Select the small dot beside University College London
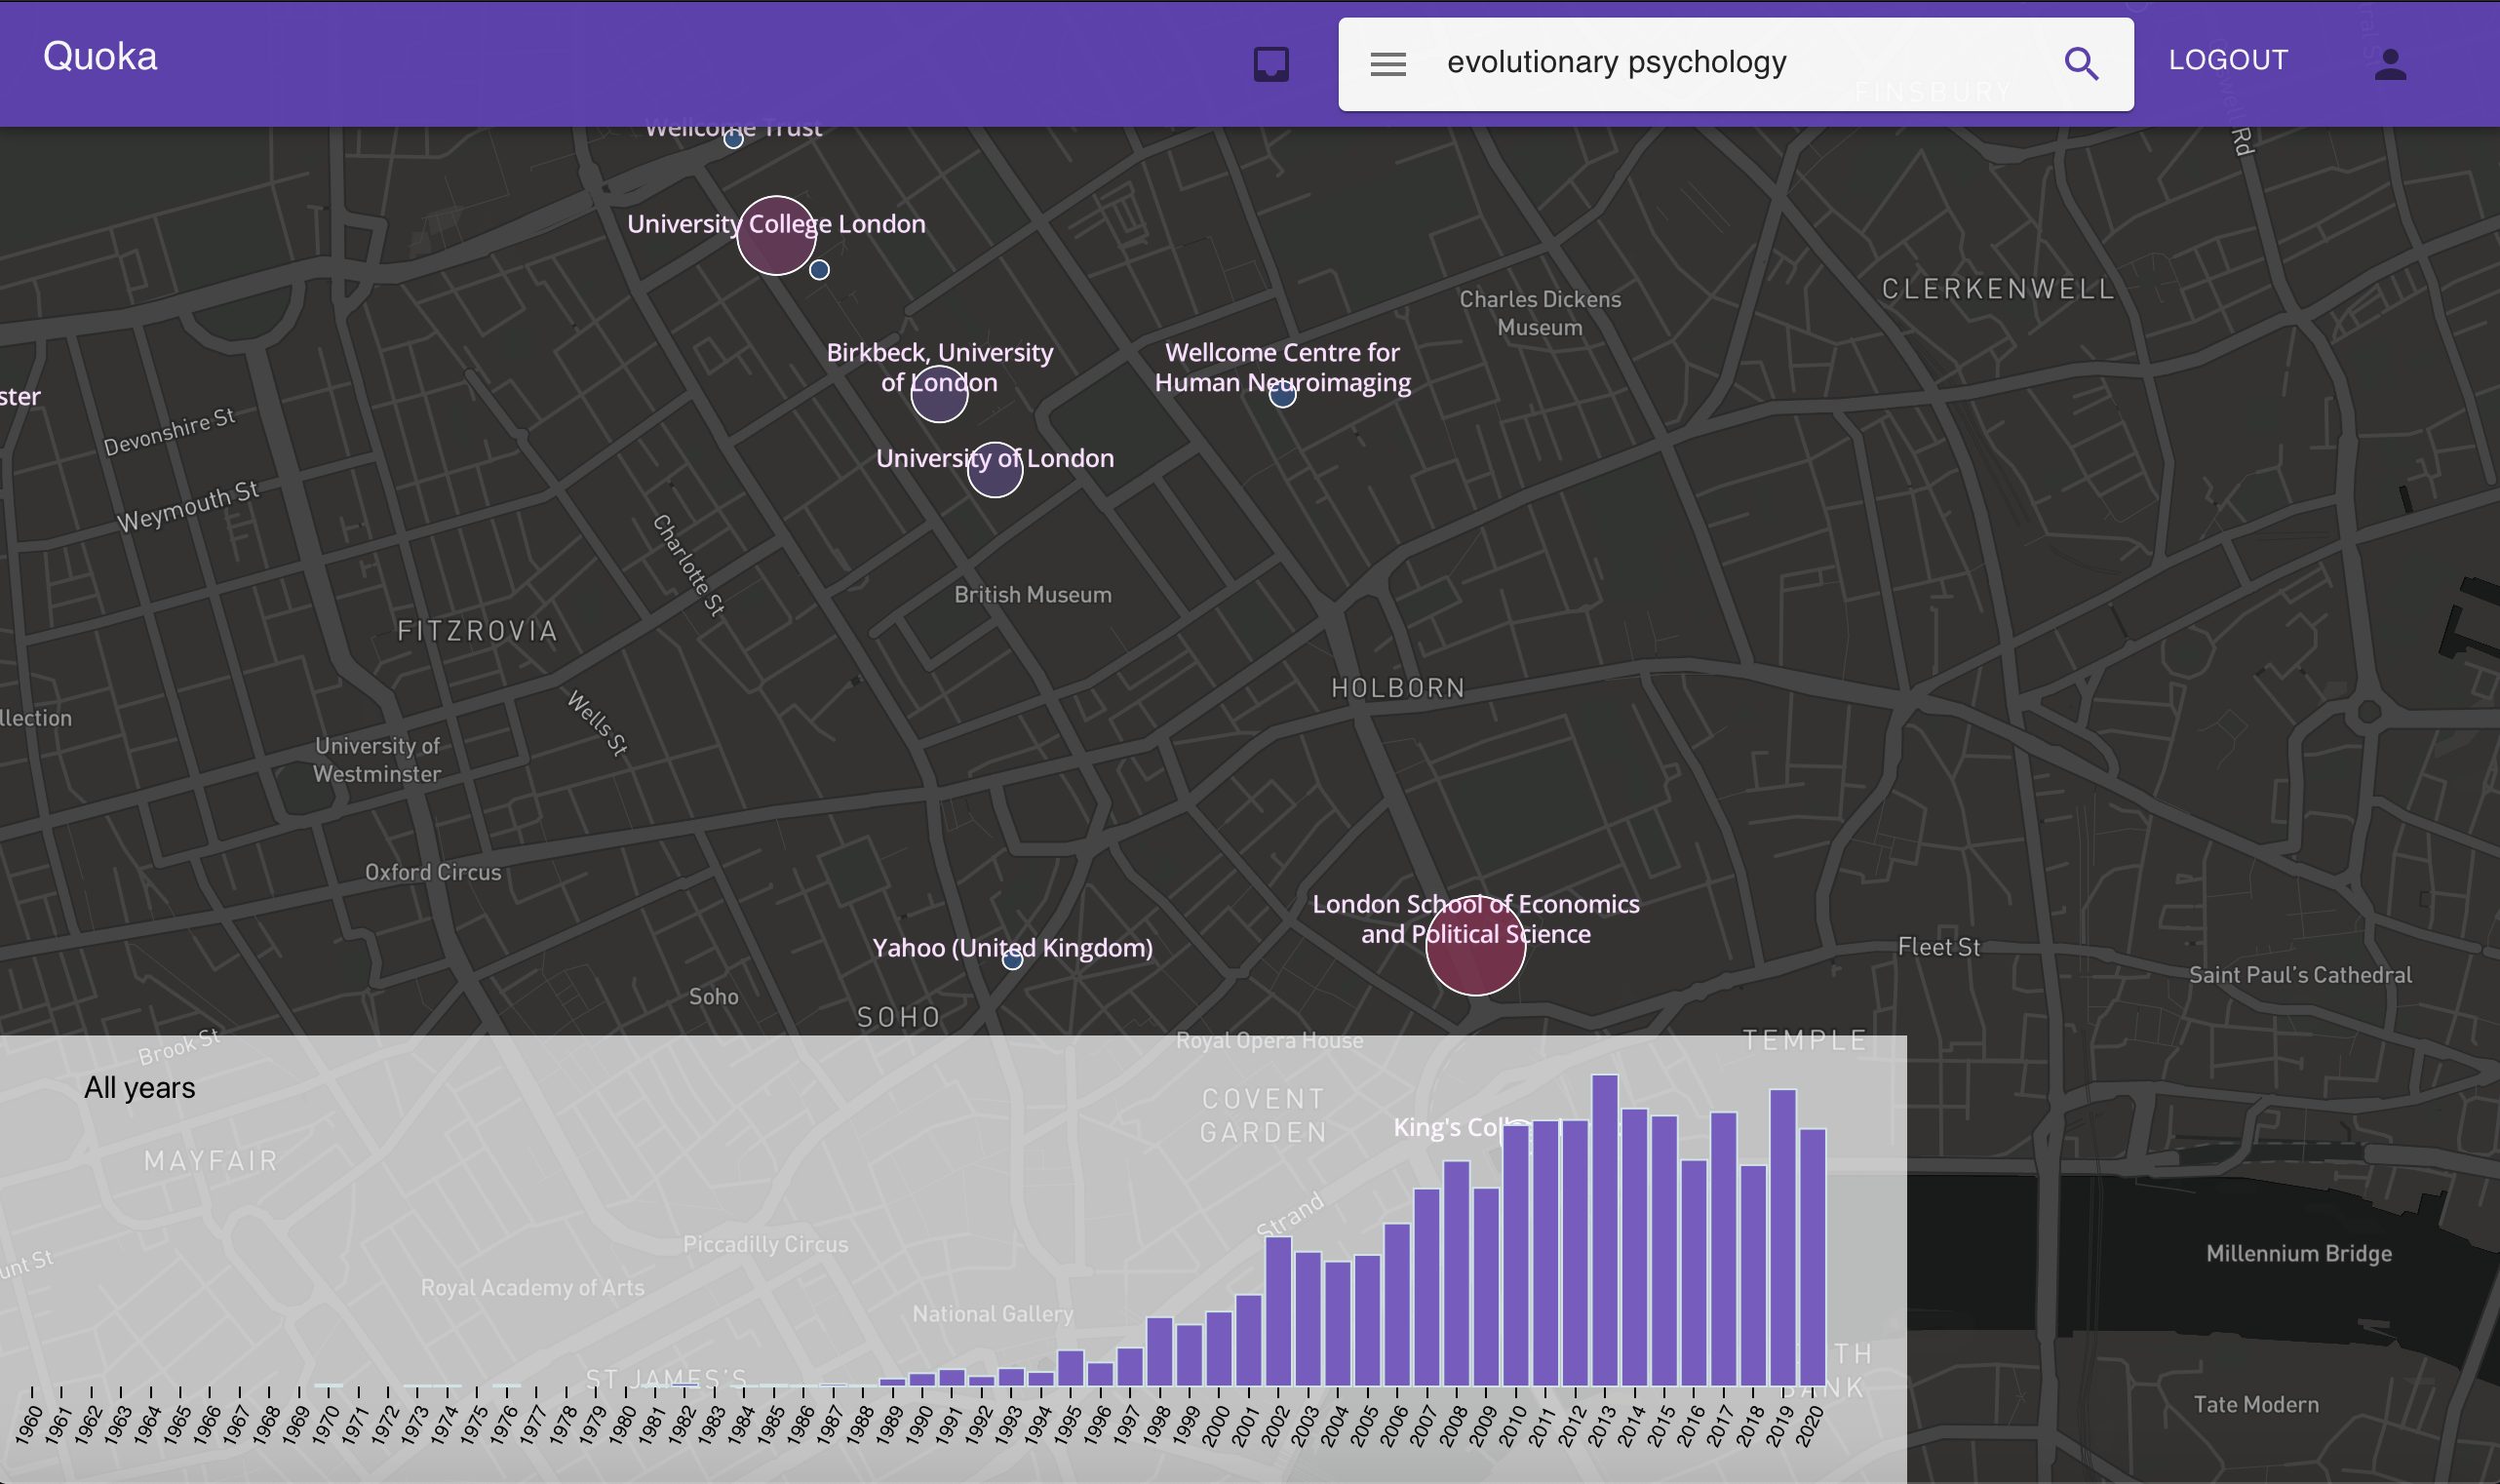Screen dimensions: 2500x1484 pyautogui.click(x=819, y=270)
